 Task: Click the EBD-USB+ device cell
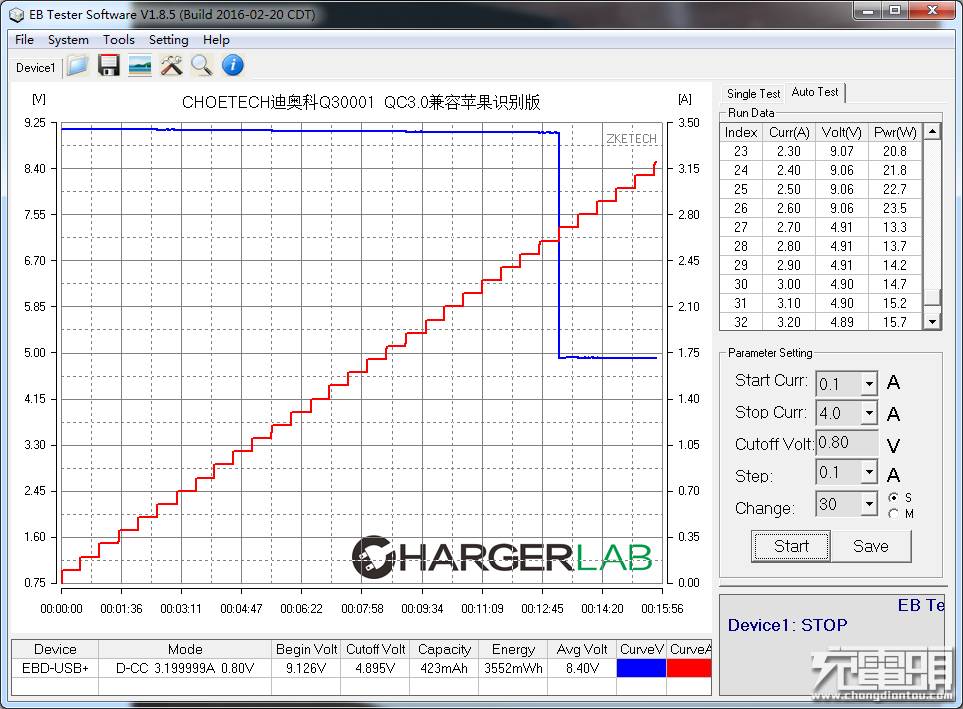(x=55, y=668)
